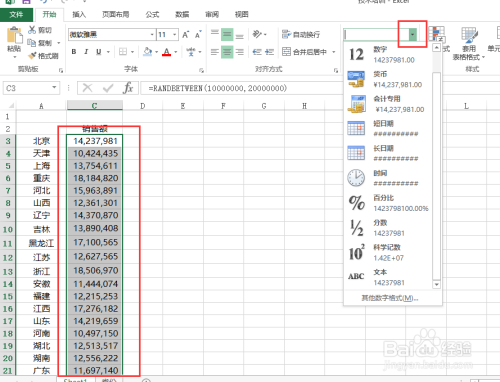Choose the Percentage format option
500x382 pixels.
[388, 203]
